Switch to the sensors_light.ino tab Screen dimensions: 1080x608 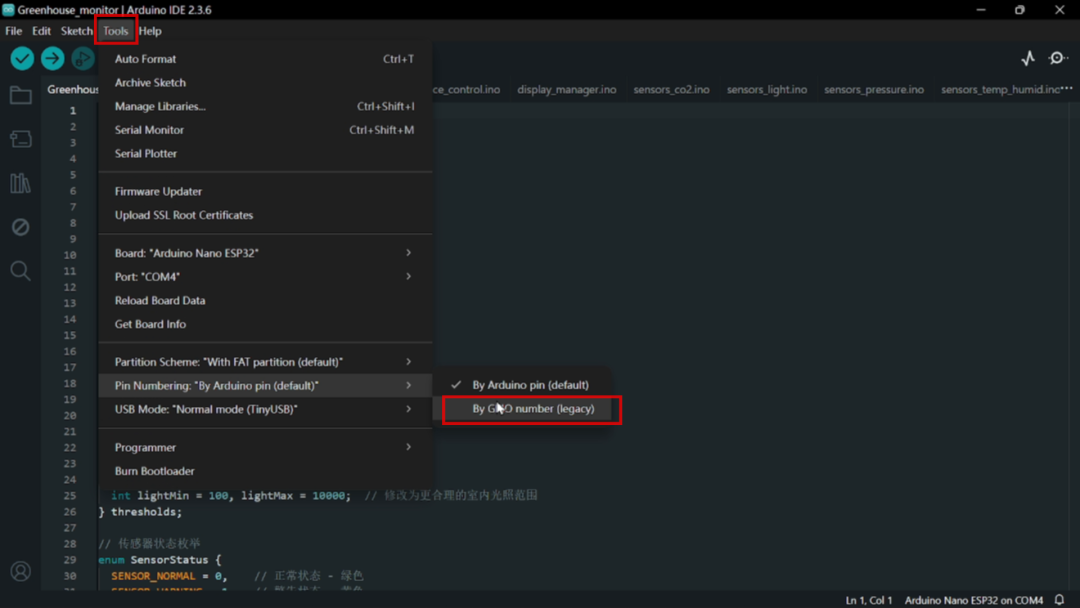767,90
